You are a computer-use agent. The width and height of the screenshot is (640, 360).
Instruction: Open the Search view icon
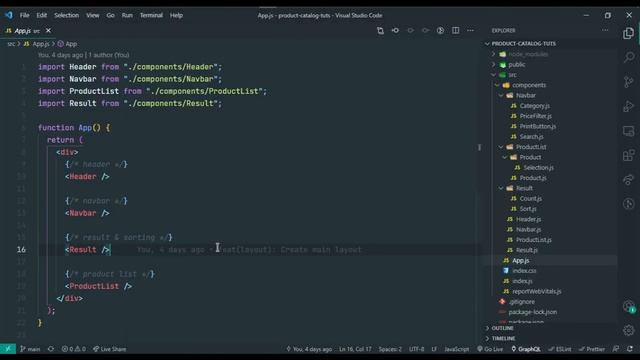click(629, 57)
